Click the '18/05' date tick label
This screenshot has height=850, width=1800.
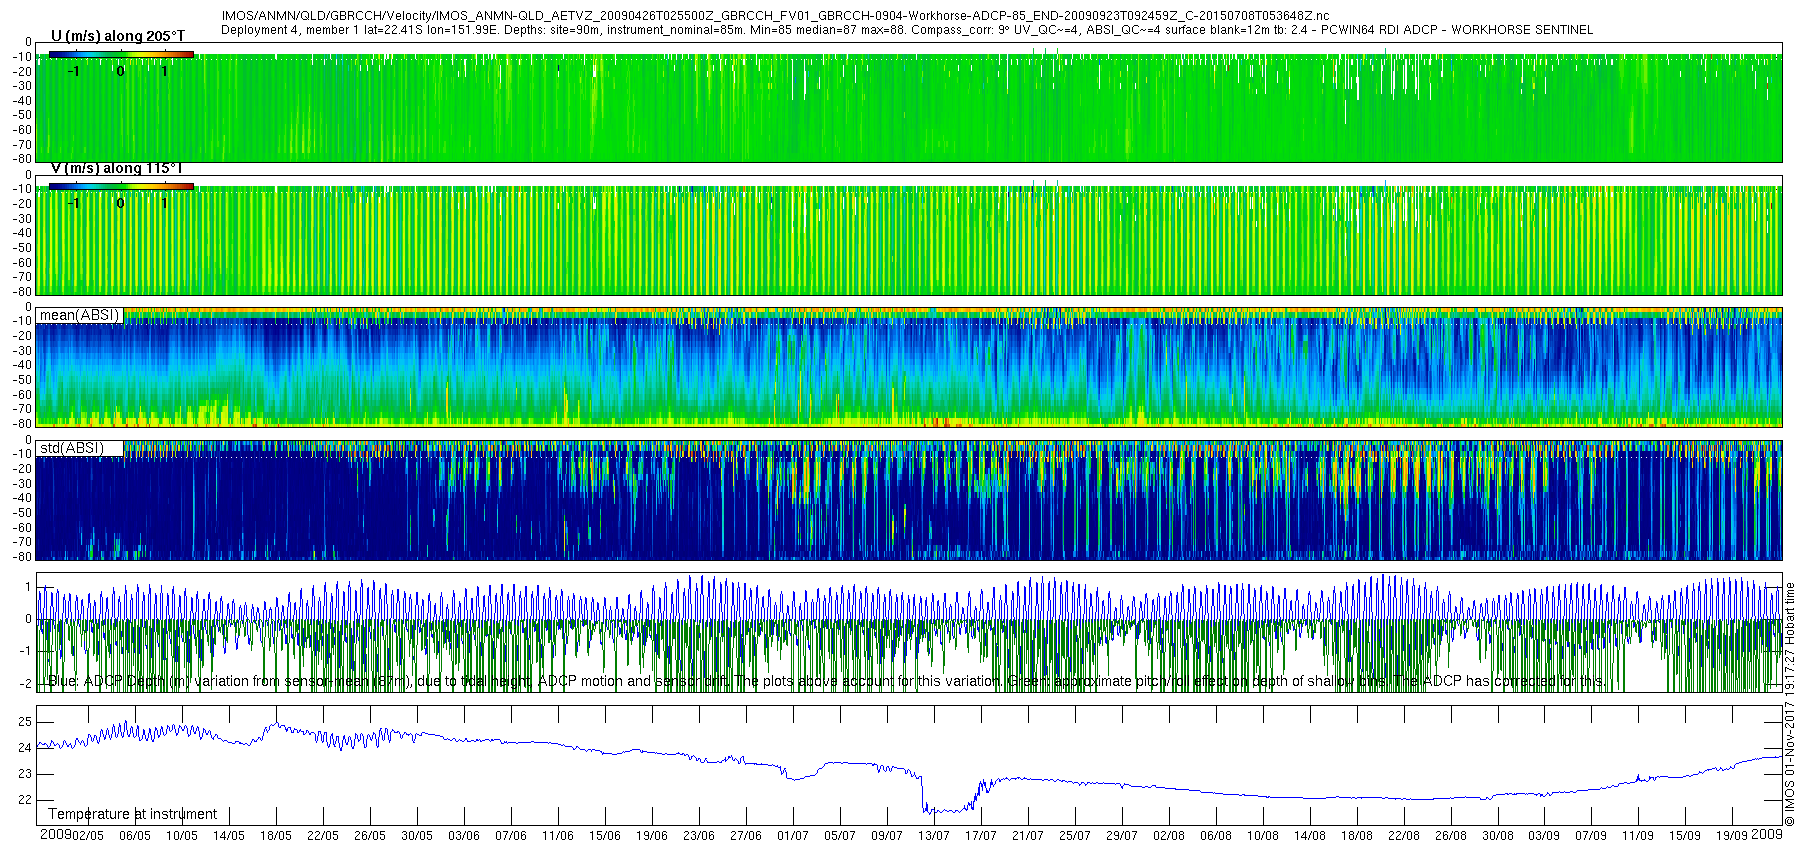pyautogui.click(x=276, y=836)
